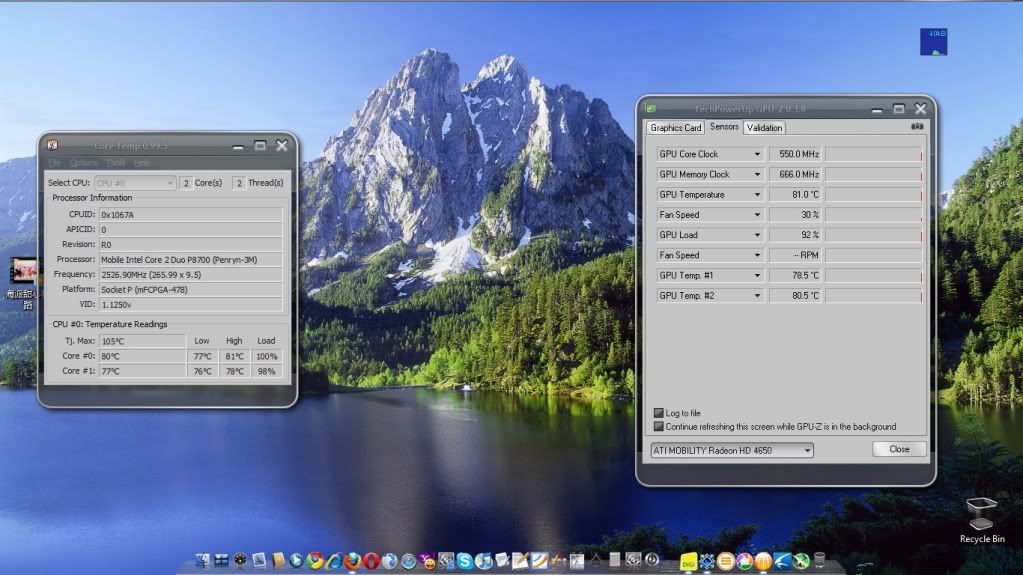
Task: Open the Options menu in Core Temp
Action: (83, 163)
